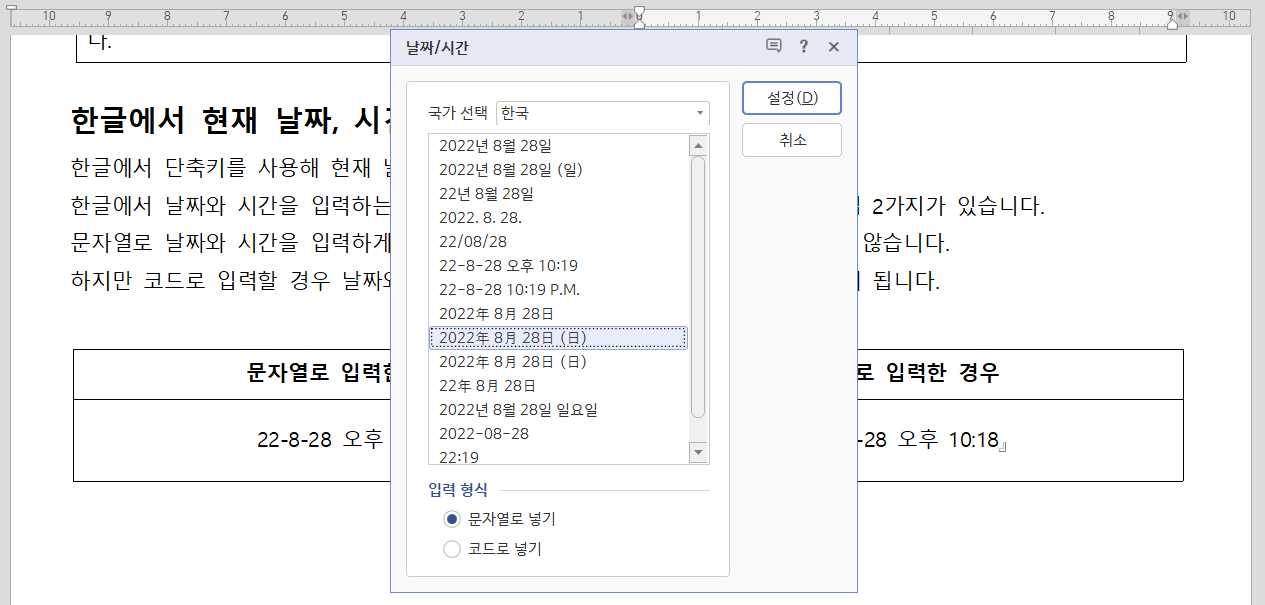Select format 22년 8월 28일

[558, 194]
